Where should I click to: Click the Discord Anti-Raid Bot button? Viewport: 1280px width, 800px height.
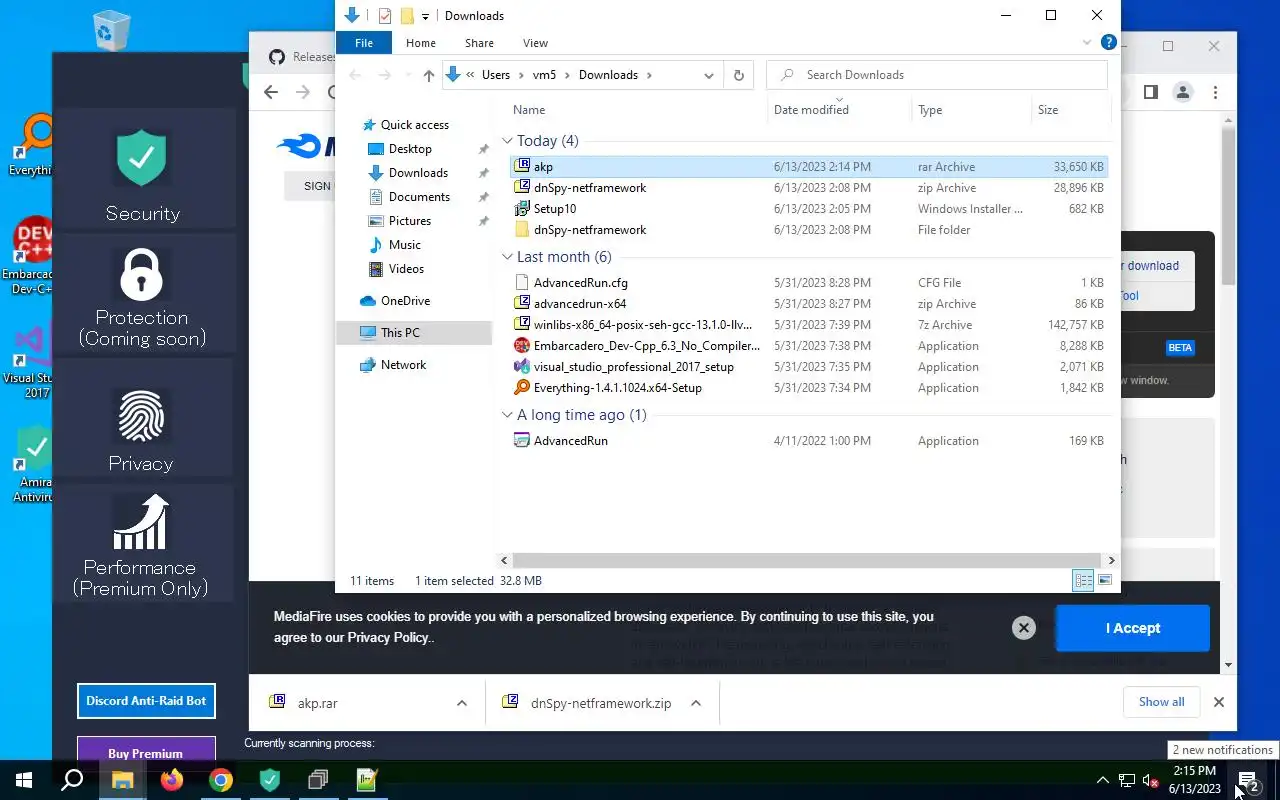click(146, 701)
